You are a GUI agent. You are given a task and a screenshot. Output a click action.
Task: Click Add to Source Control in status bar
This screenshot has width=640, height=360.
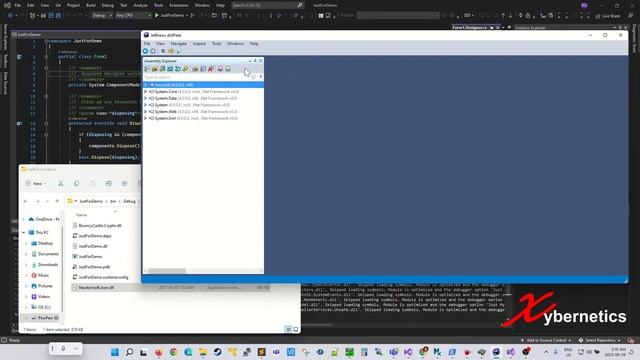point(546,340)
